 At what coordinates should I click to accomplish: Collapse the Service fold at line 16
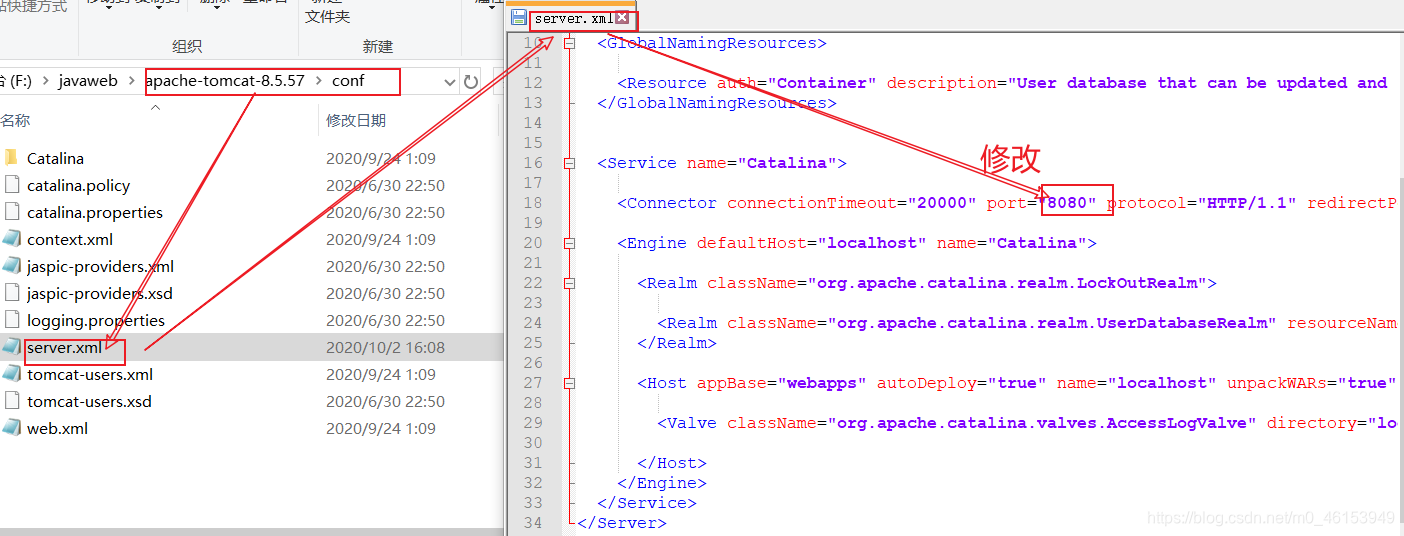(x=570, y=163)
